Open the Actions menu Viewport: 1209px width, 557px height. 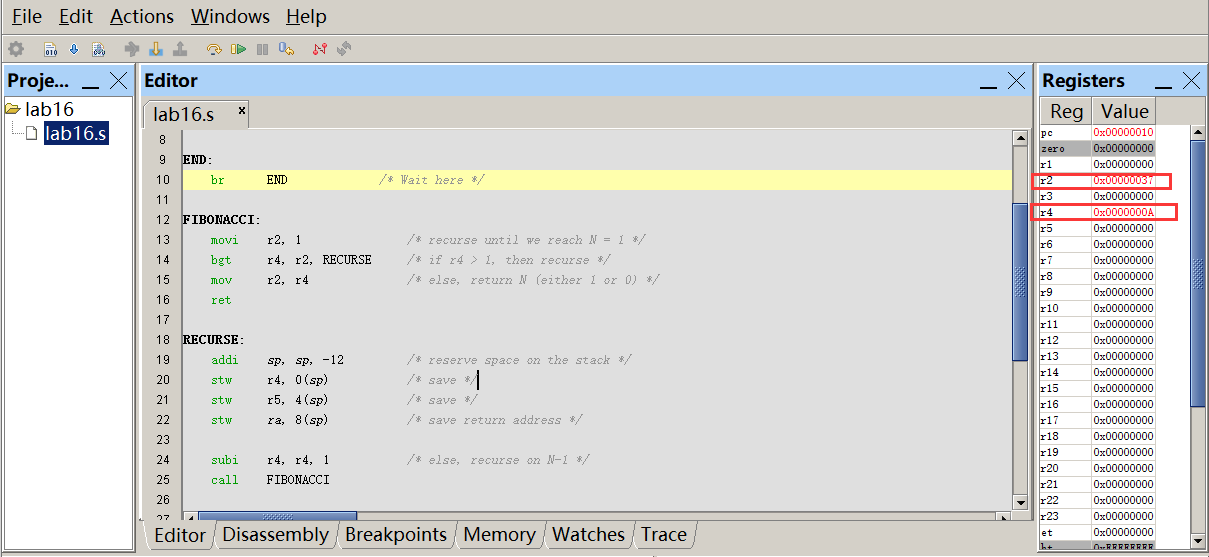tap(142, 17)
